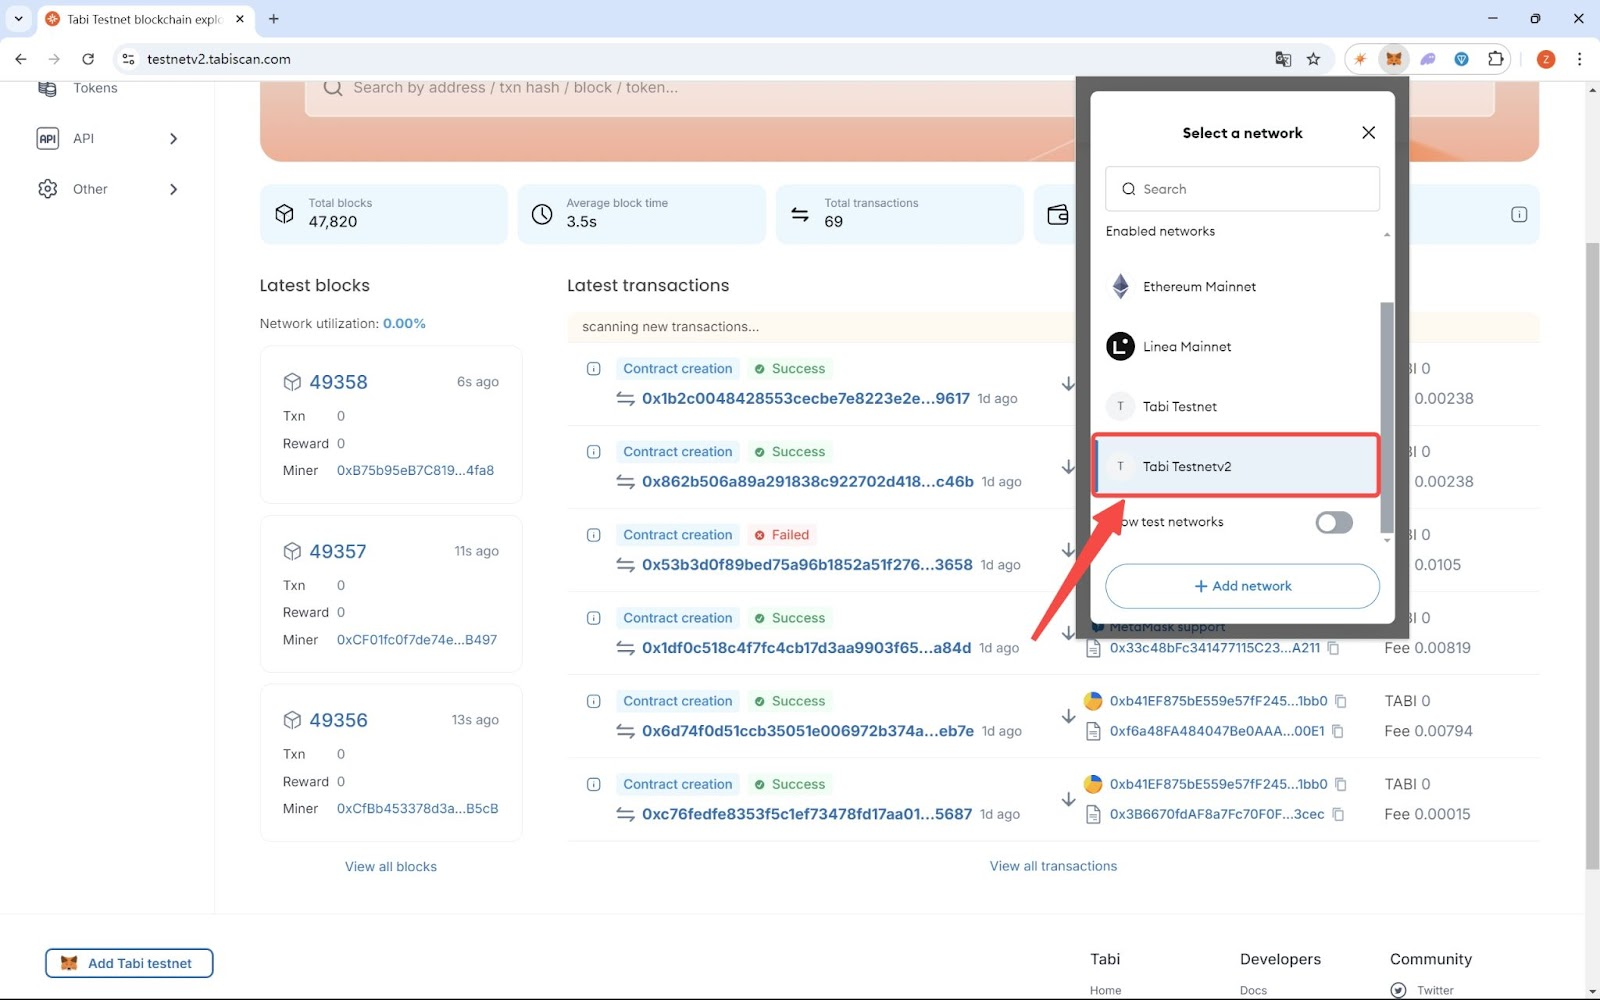Copy address 0xf6a48FA484047Be0AAA...00E1

tap(1338, 731)
